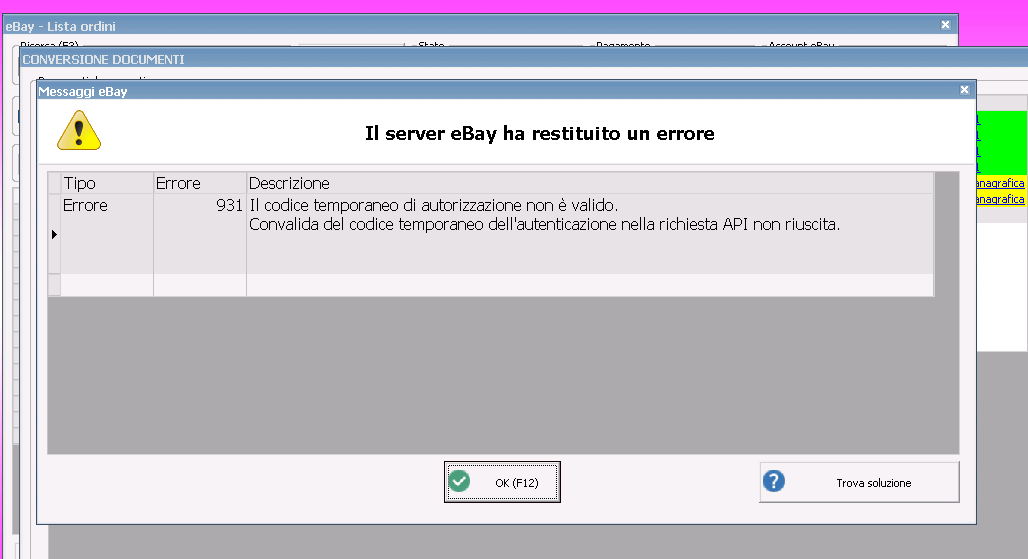The width and height of the screenshot is (1028, 559).
Task: Select the Errore column header
Action: (x=200, y=183)
